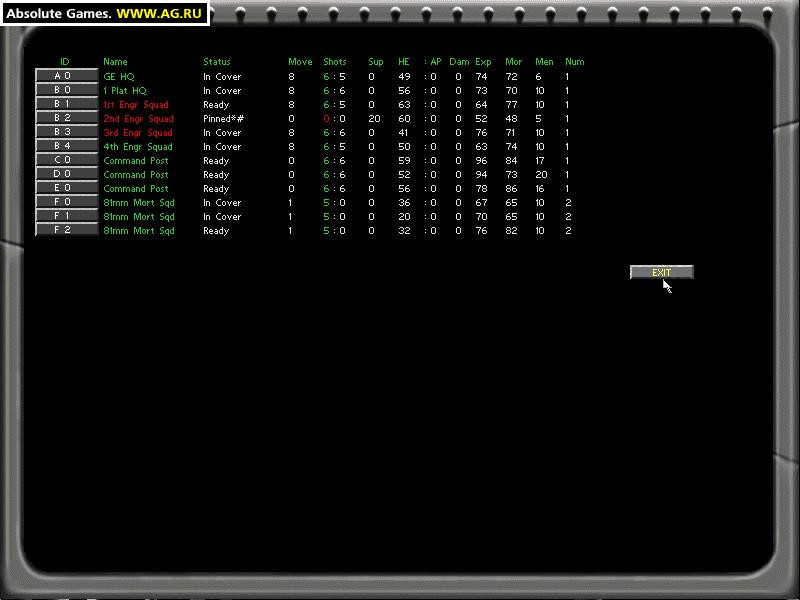The image size is (800, 600).
Task: Click the HE column header
Action: [404, 62]
